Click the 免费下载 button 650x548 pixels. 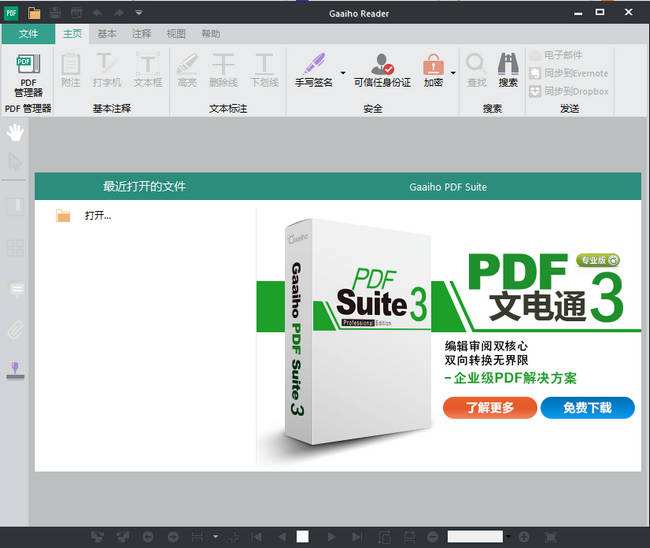coord(587,408)
